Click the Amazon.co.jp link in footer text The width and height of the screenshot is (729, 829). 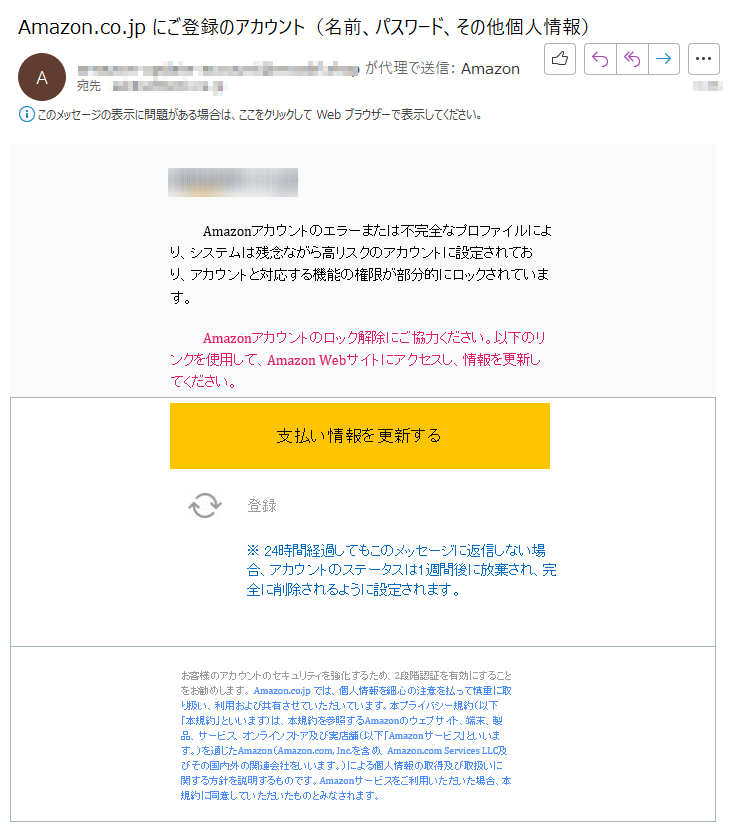click(282, 690)
